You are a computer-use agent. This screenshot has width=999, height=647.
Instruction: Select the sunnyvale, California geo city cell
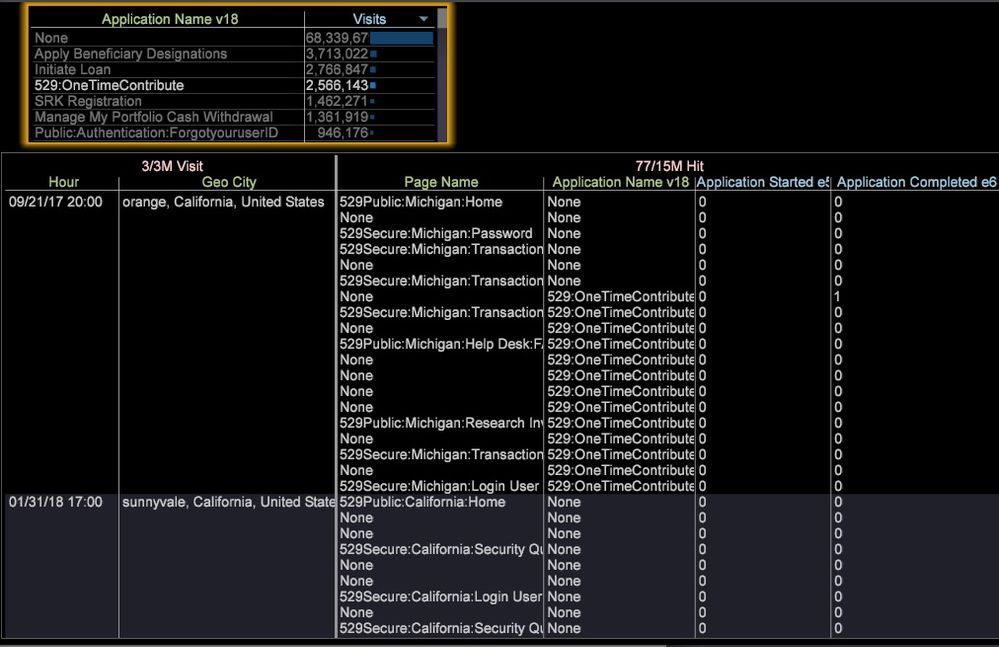[228, 502]
